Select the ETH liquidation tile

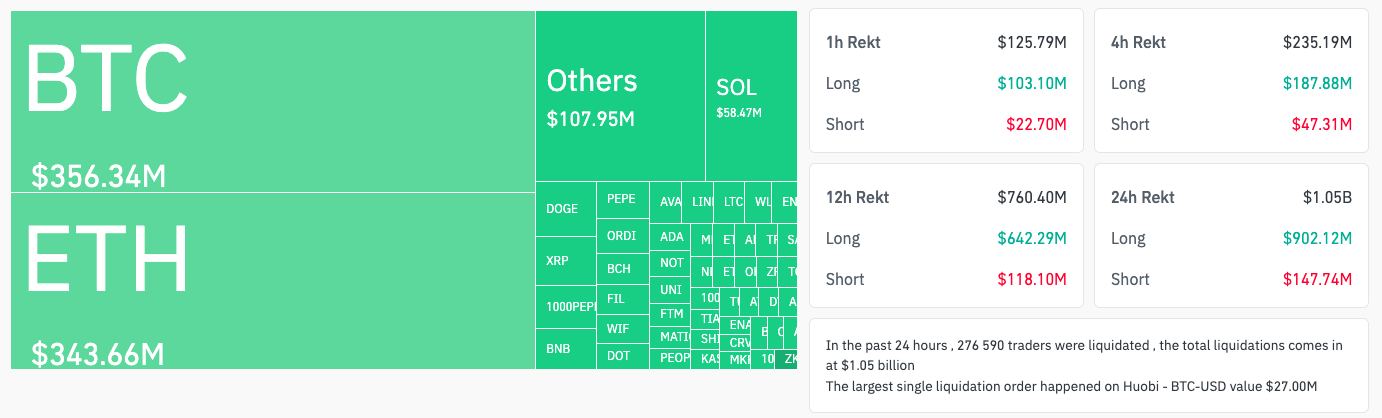coord(272,280)
